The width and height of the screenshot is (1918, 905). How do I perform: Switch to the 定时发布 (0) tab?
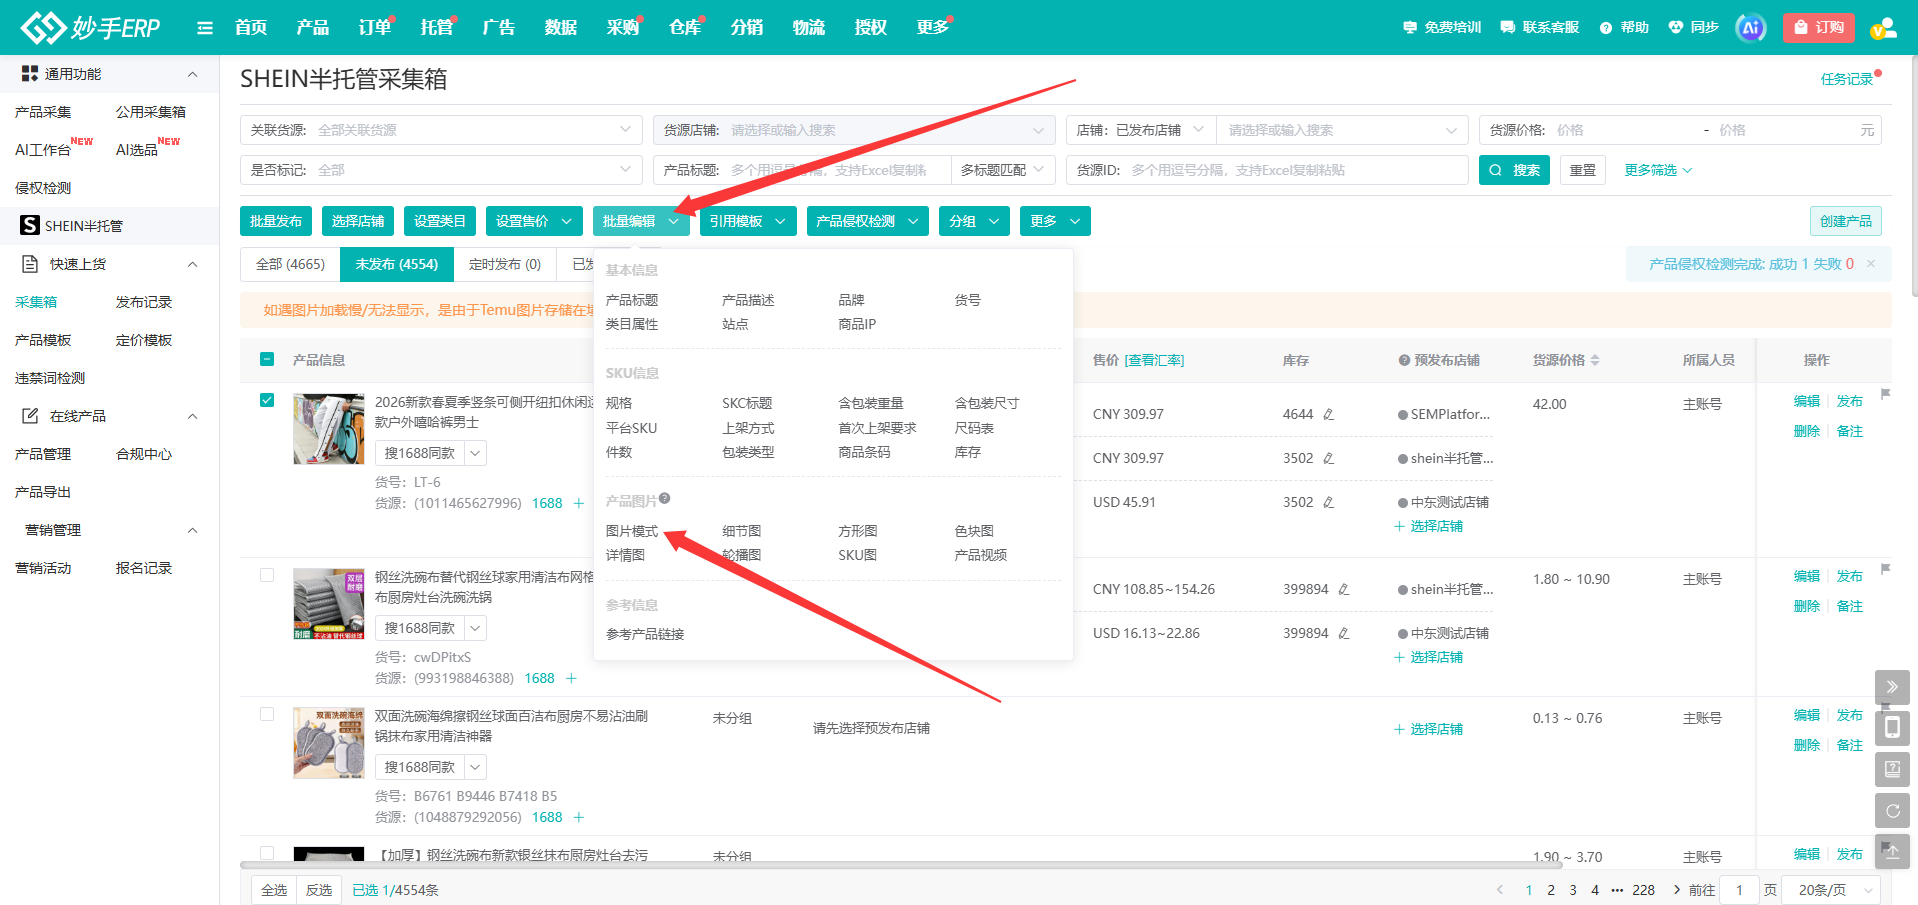505,264
